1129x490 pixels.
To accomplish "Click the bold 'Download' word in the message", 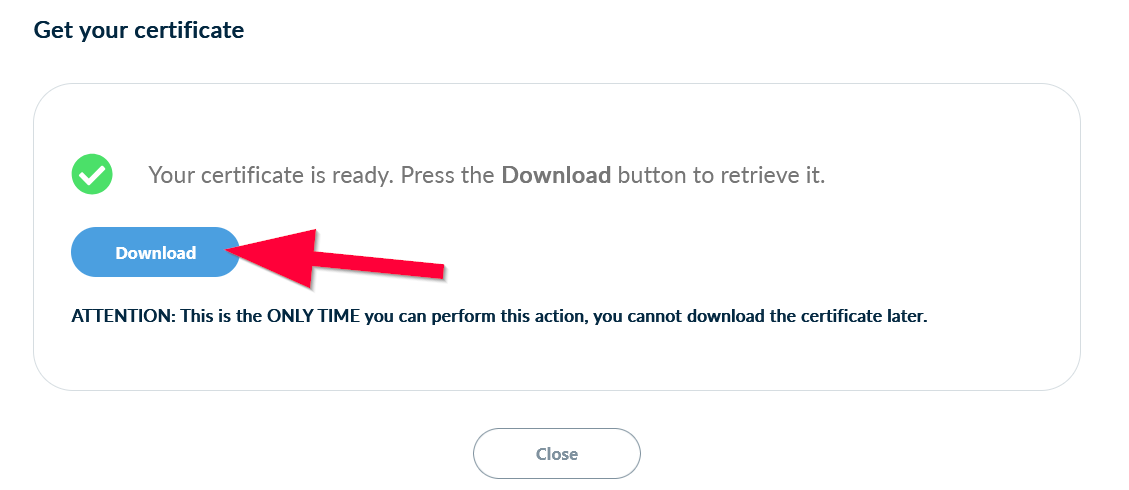I will point(556,175).
